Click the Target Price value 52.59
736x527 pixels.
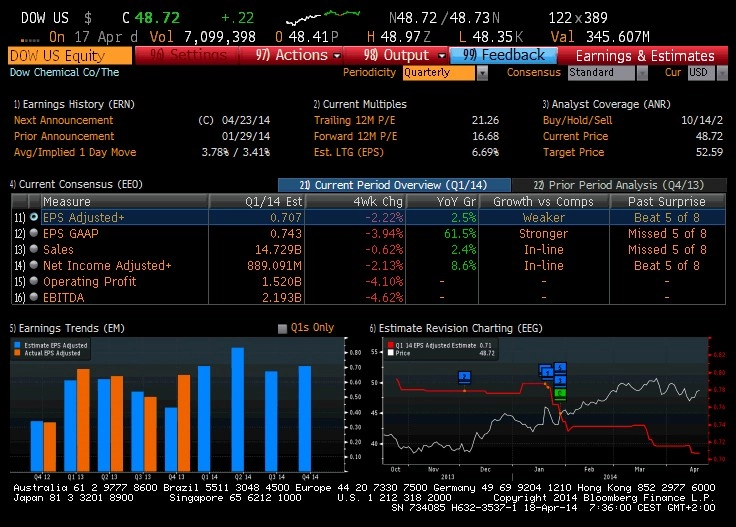[709, 152]
